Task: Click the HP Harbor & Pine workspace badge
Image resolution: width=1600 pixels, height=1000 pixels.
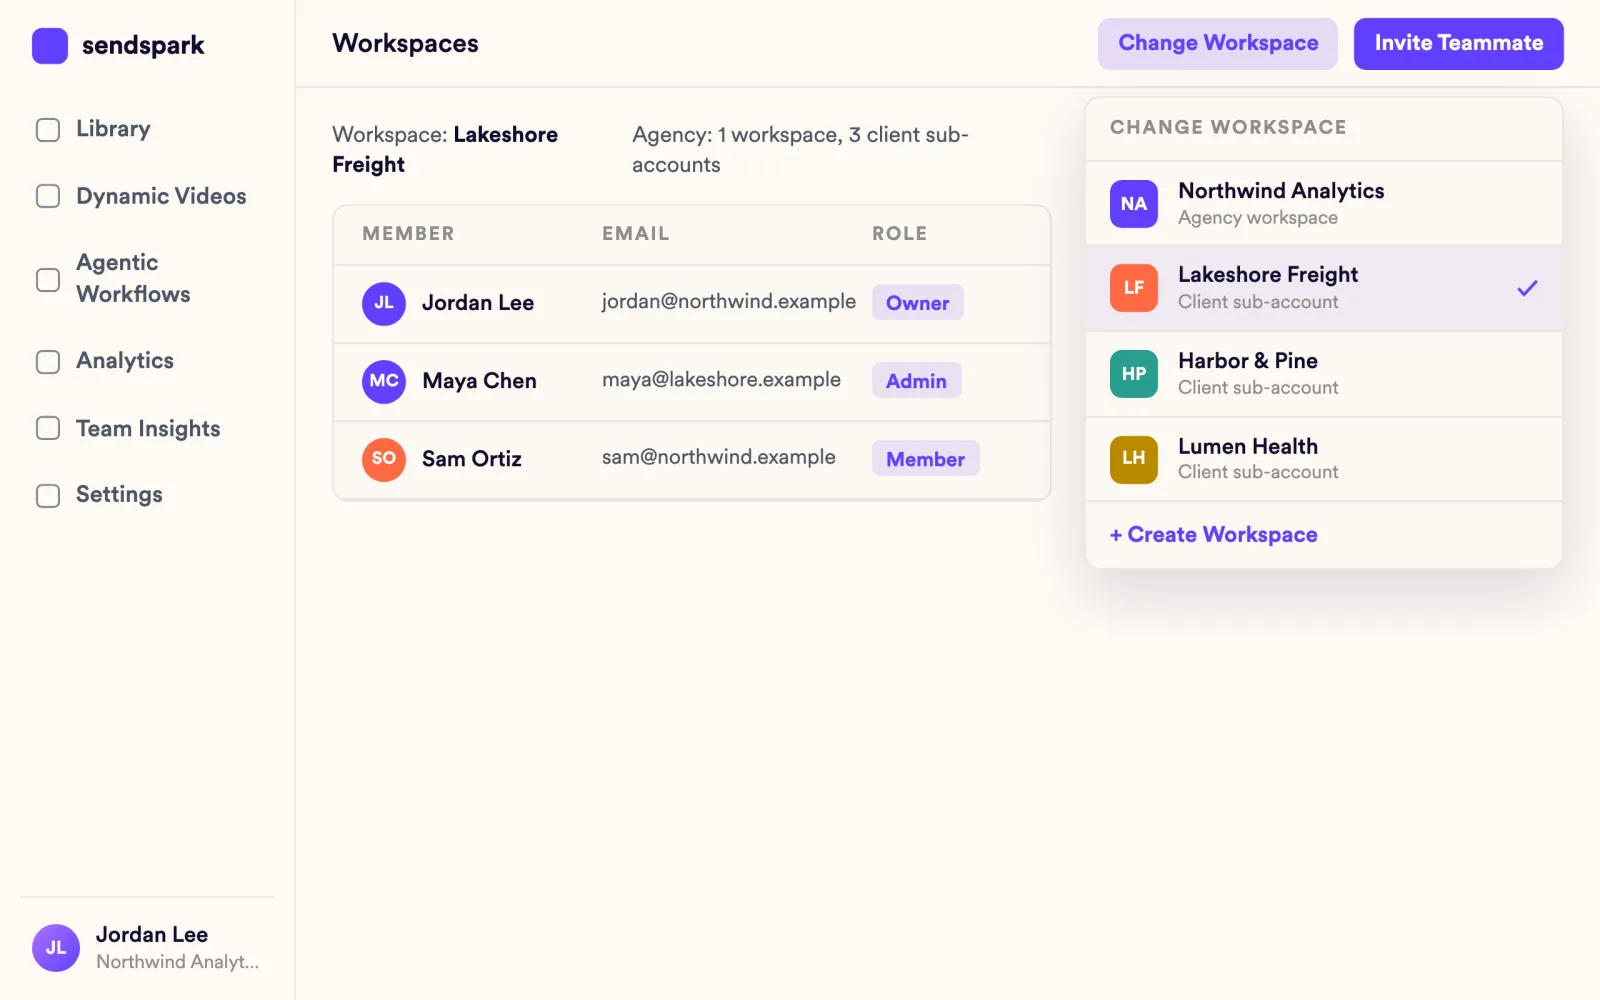Action: pyautogui.click(x=1134, y=374)
